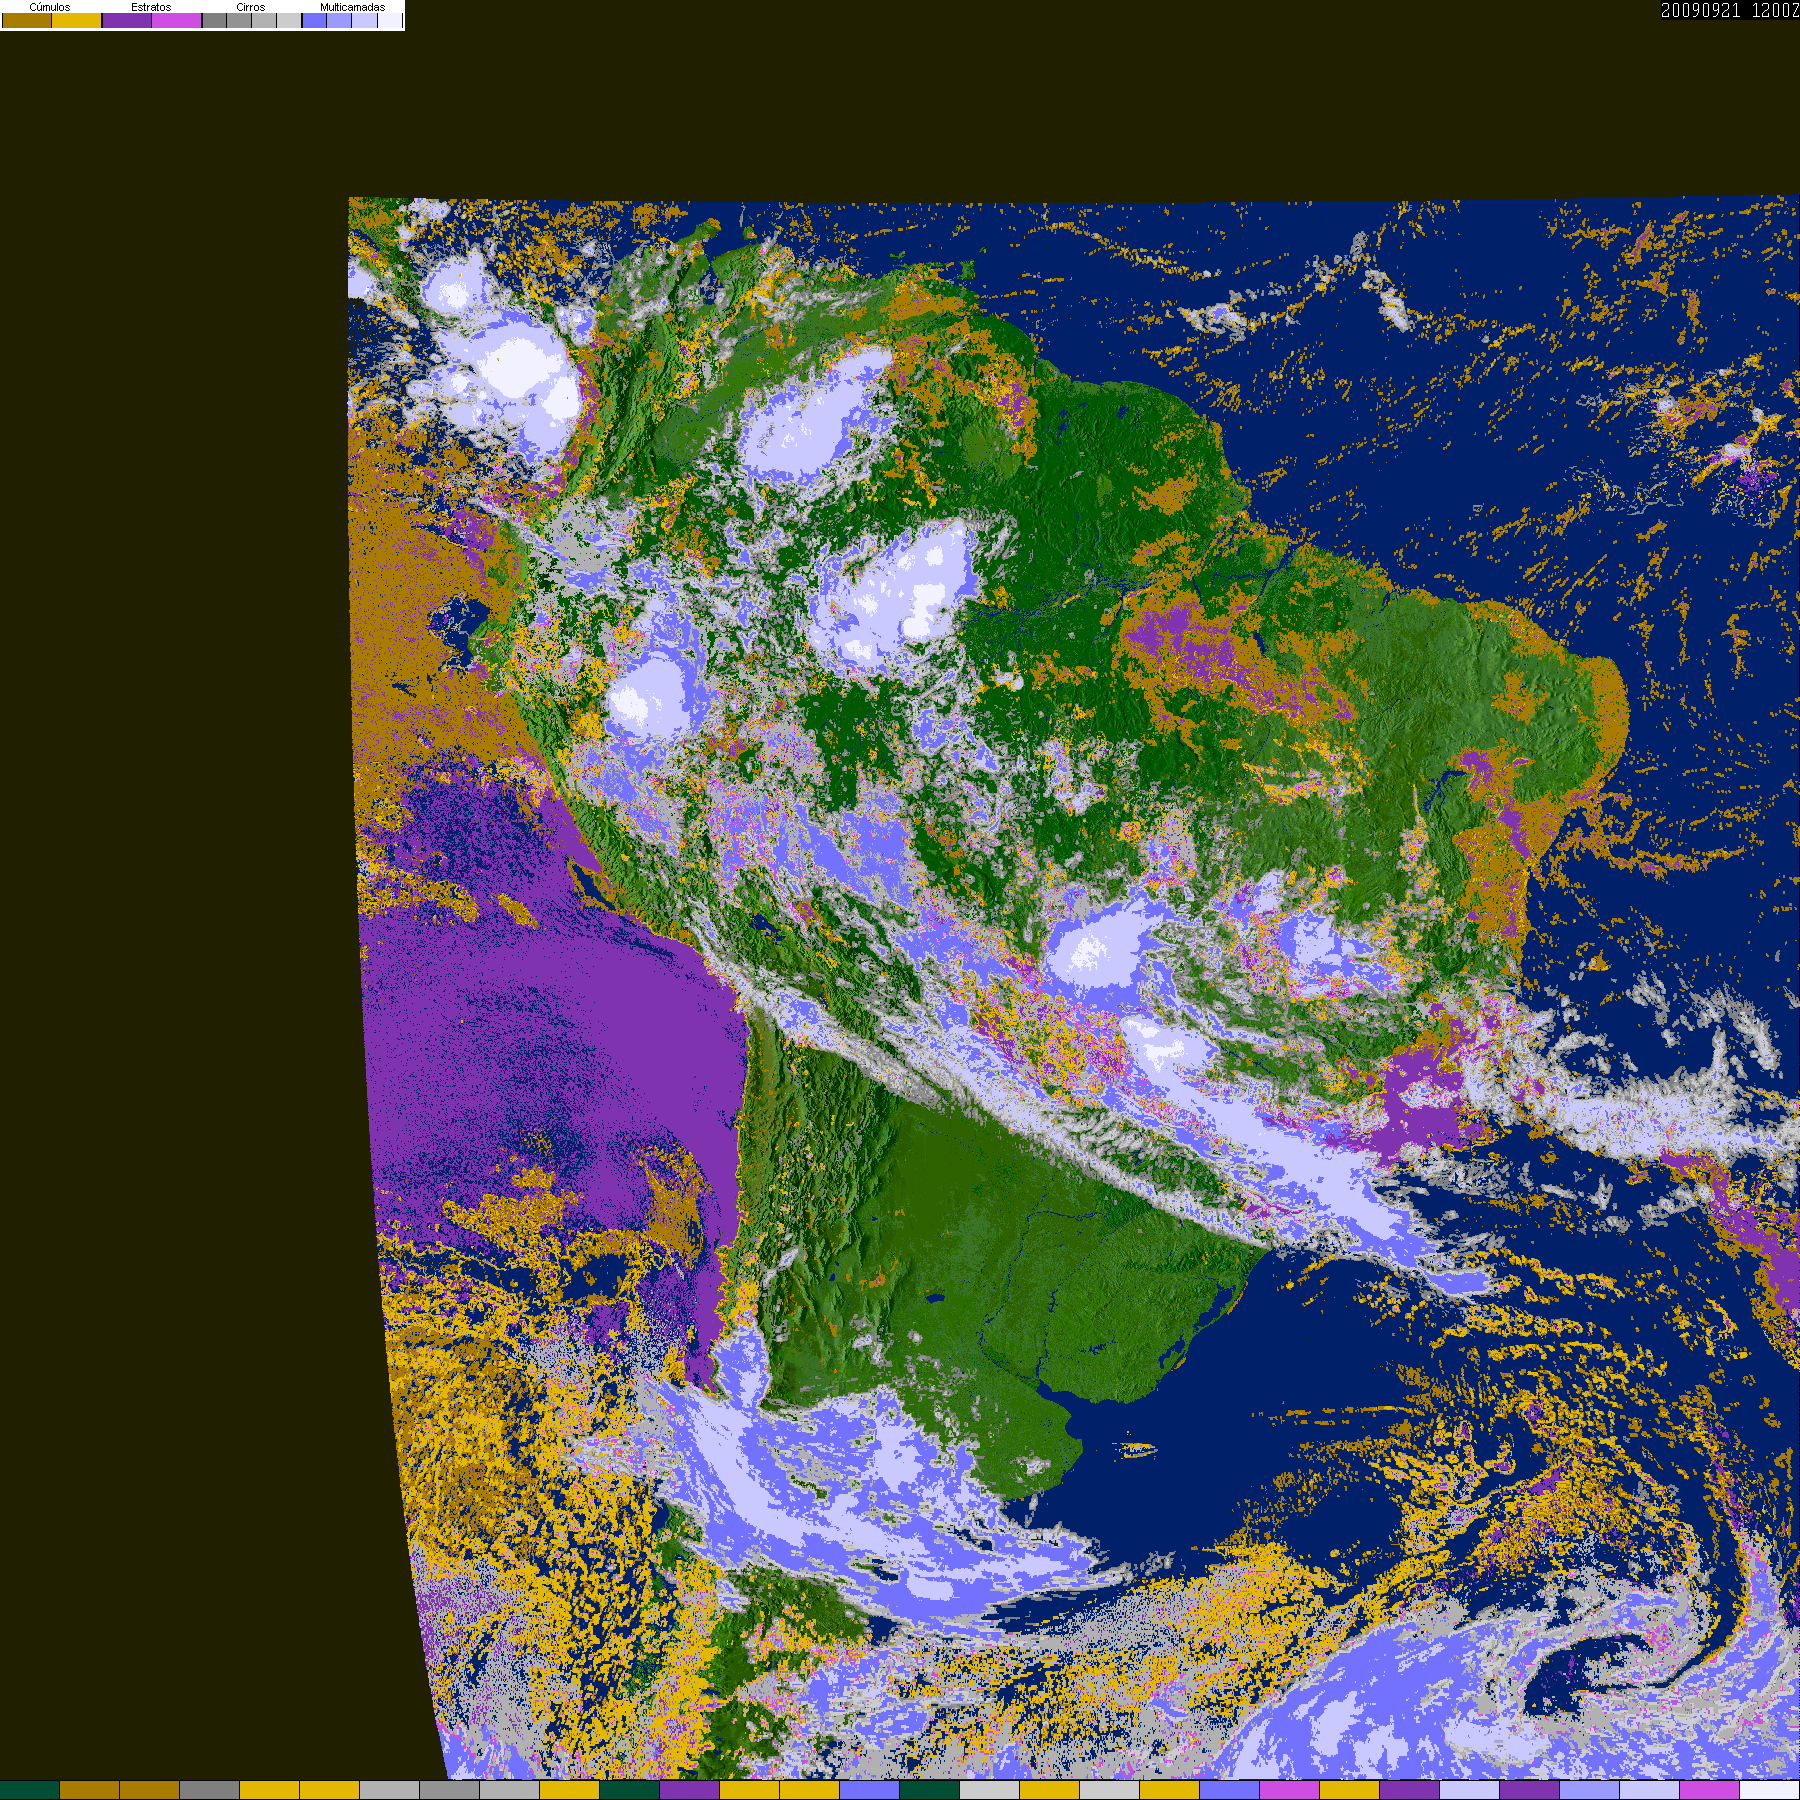Click the yellow Cúmulos legend swatch
This screenshot has width=1800, height=1800.
pyautogui.click(x=76, y=20)
